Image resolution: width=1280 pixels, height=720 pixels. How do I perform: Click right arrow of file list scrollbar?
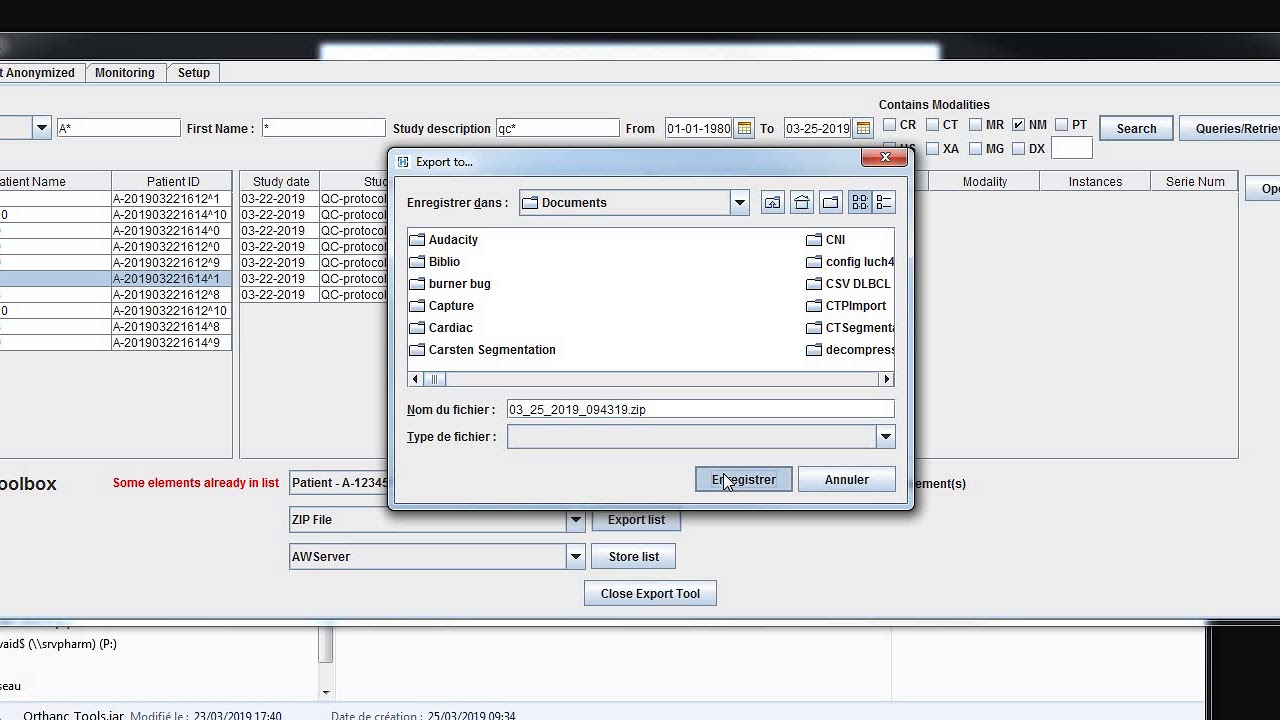tap(886, 379)
